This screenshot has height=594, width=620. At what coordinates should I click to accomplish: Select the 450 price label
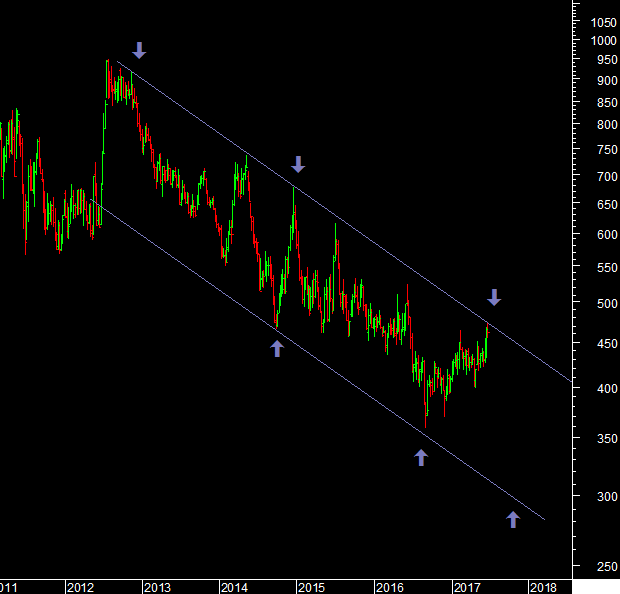pos(607,344)
